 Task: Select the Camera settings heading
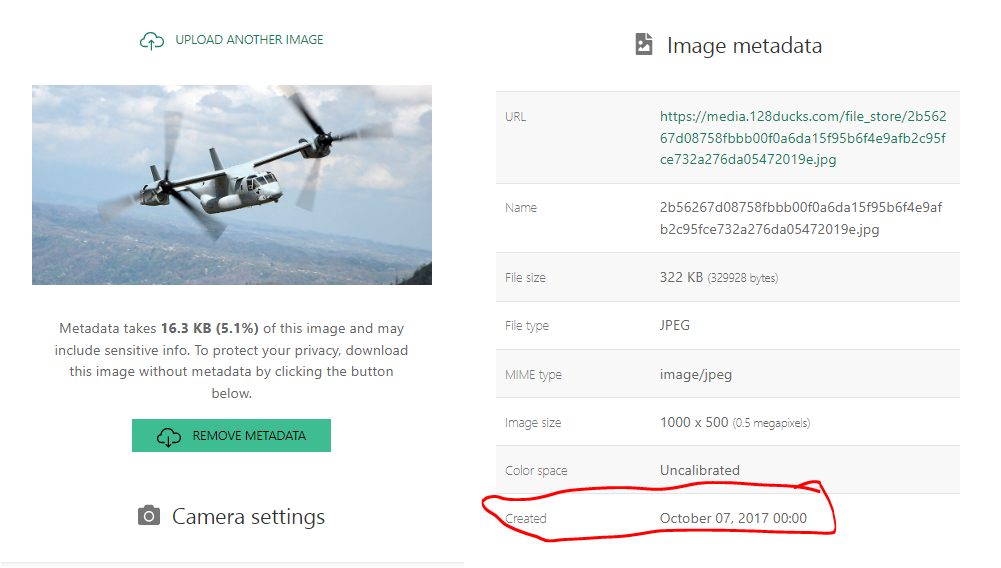248,516
